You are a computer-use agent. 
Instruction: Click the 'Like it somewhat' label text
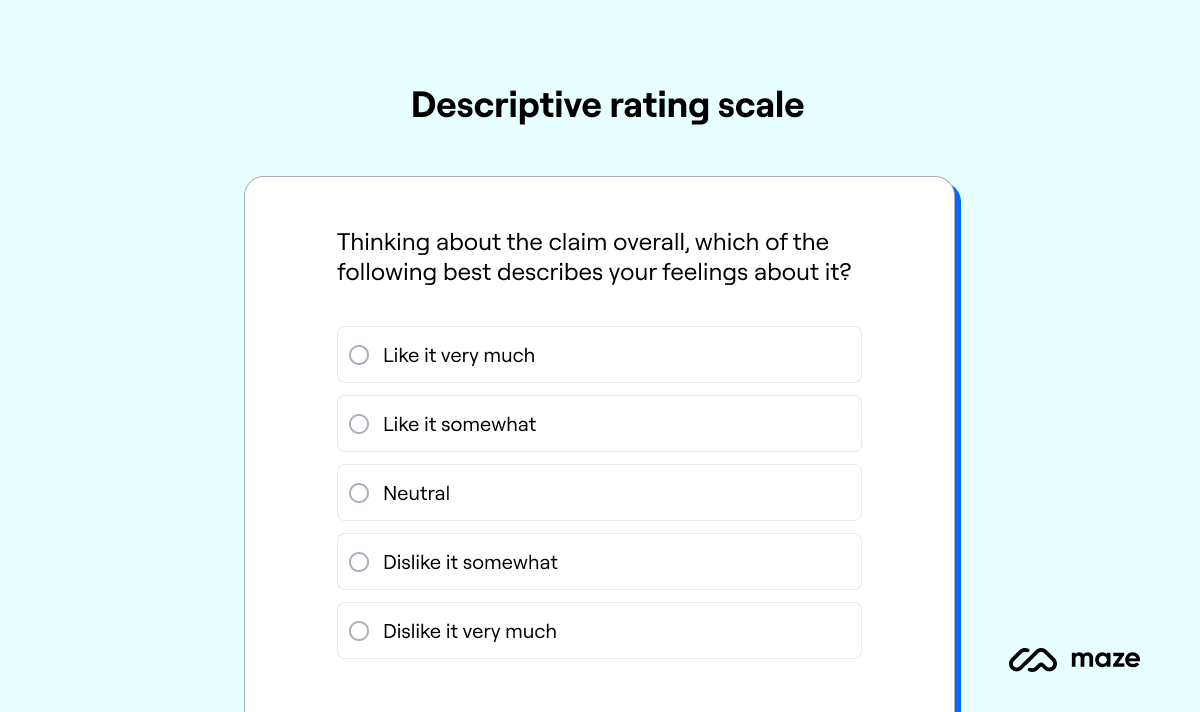click(460, 423)
